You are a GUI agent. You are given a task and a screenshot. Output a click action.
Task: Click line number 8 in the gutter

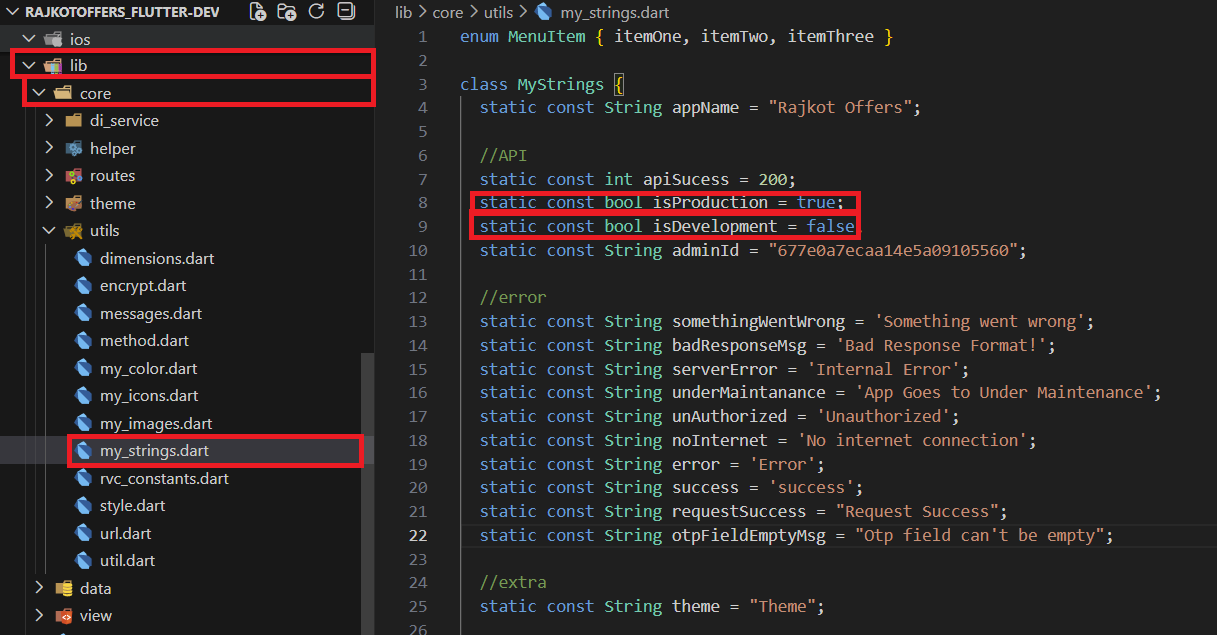[x=422, y=203]
